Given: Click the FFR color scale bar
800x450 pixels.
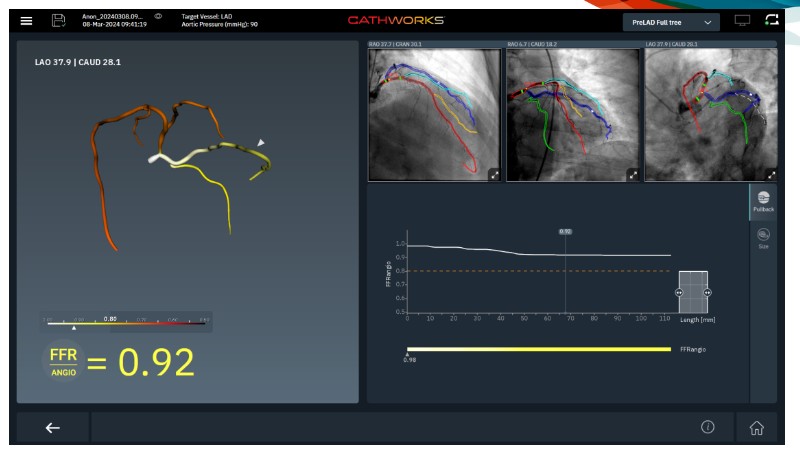Looking at the screenshot, I should coord(125,322).
